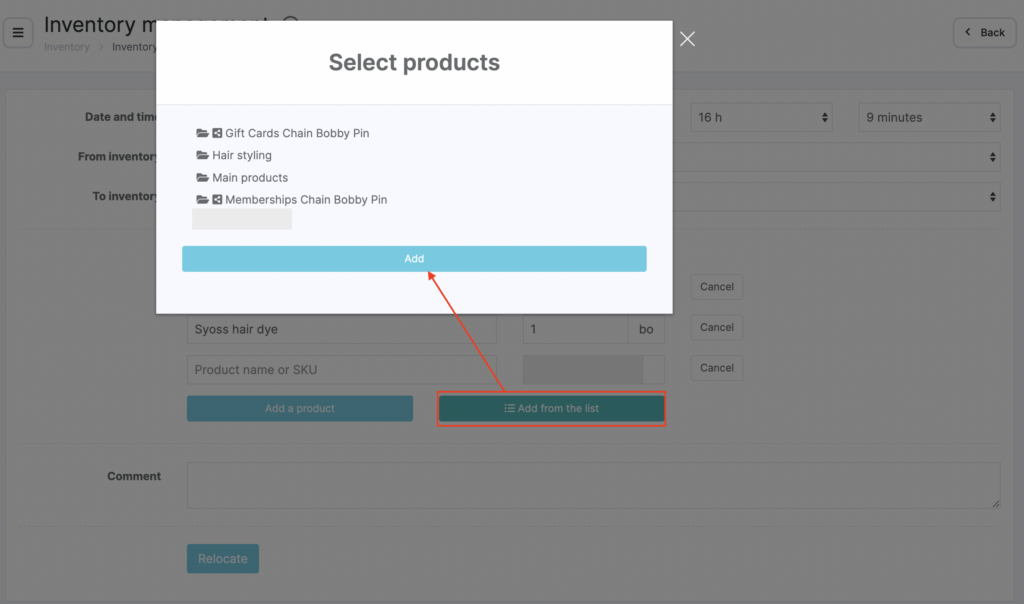The image size is (1024, 604).
Task: Click the Hair styling folder icon
Action: point(203,156)
